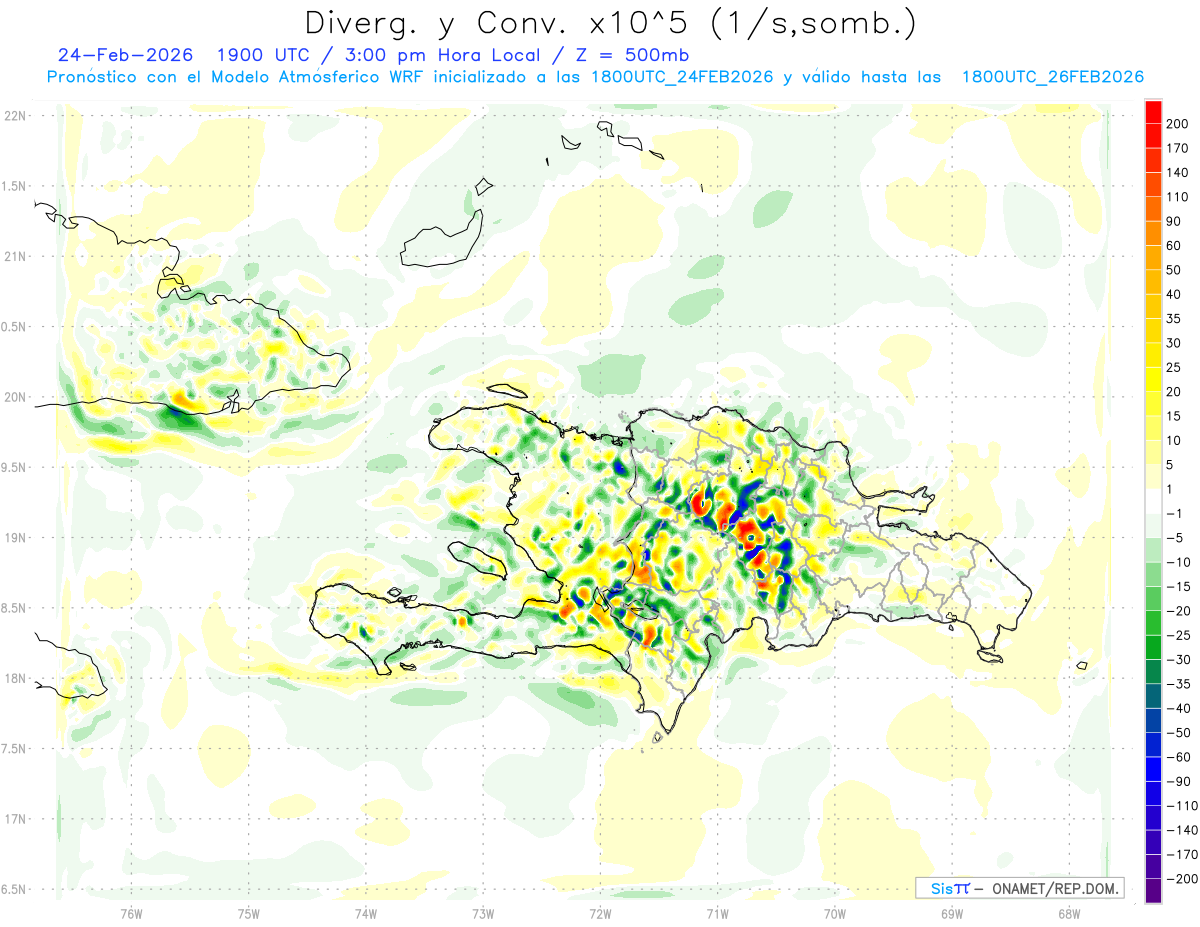The image size is (1200, 927).
Task: Click the latitude label '9.5N'
Action: pyautogui.click(x=14, y=467)
